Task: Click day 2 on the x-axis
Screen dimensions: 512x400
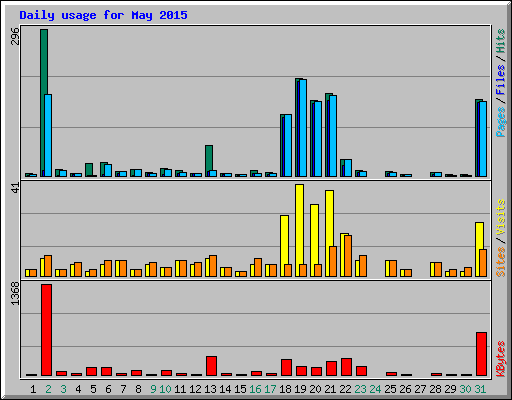Action: tap(48, 389)
